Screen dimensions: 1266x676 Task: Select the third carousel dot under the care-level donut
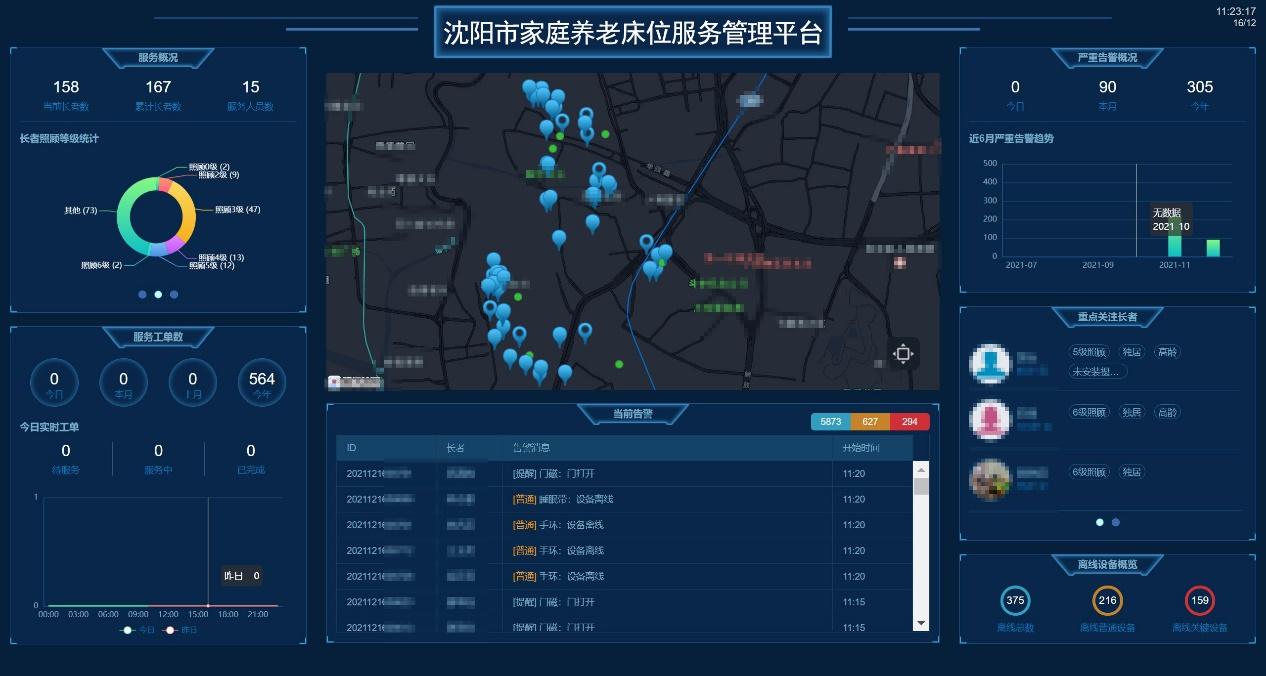click(172, 294)
